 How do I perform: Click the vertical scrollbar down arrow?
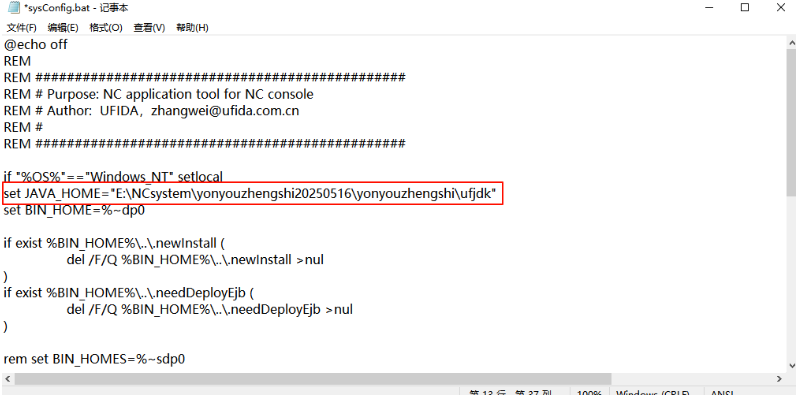[x=792, y=365]
